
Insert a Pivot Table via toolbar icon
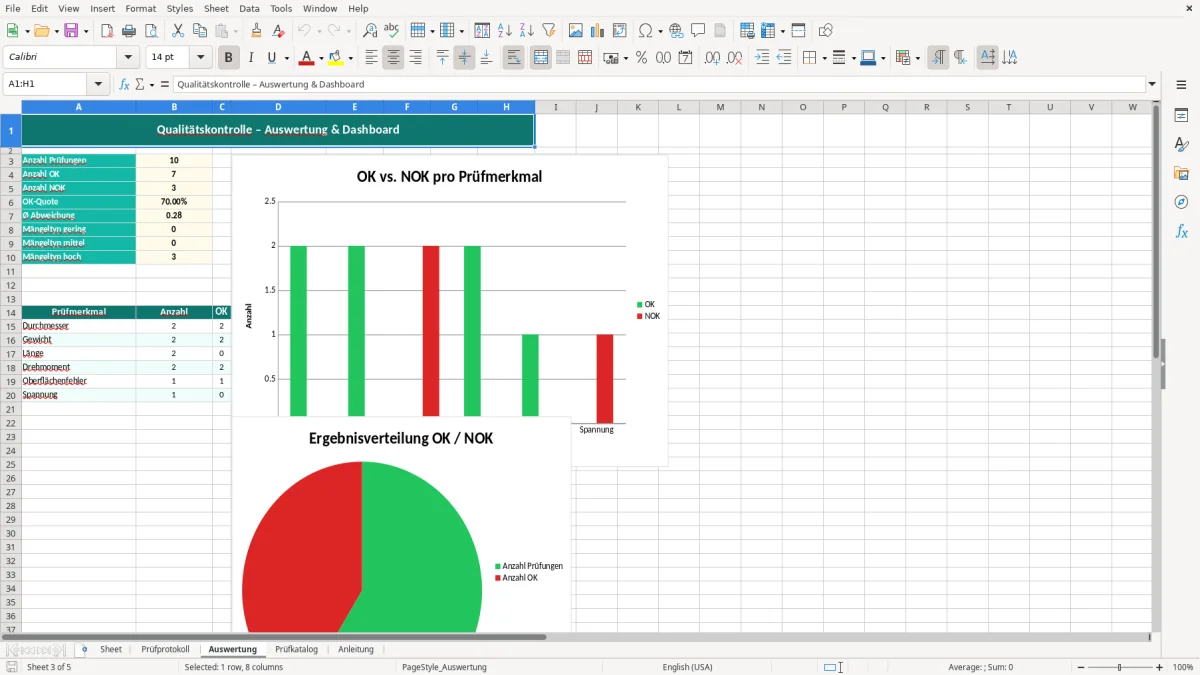tap(620, 31)
